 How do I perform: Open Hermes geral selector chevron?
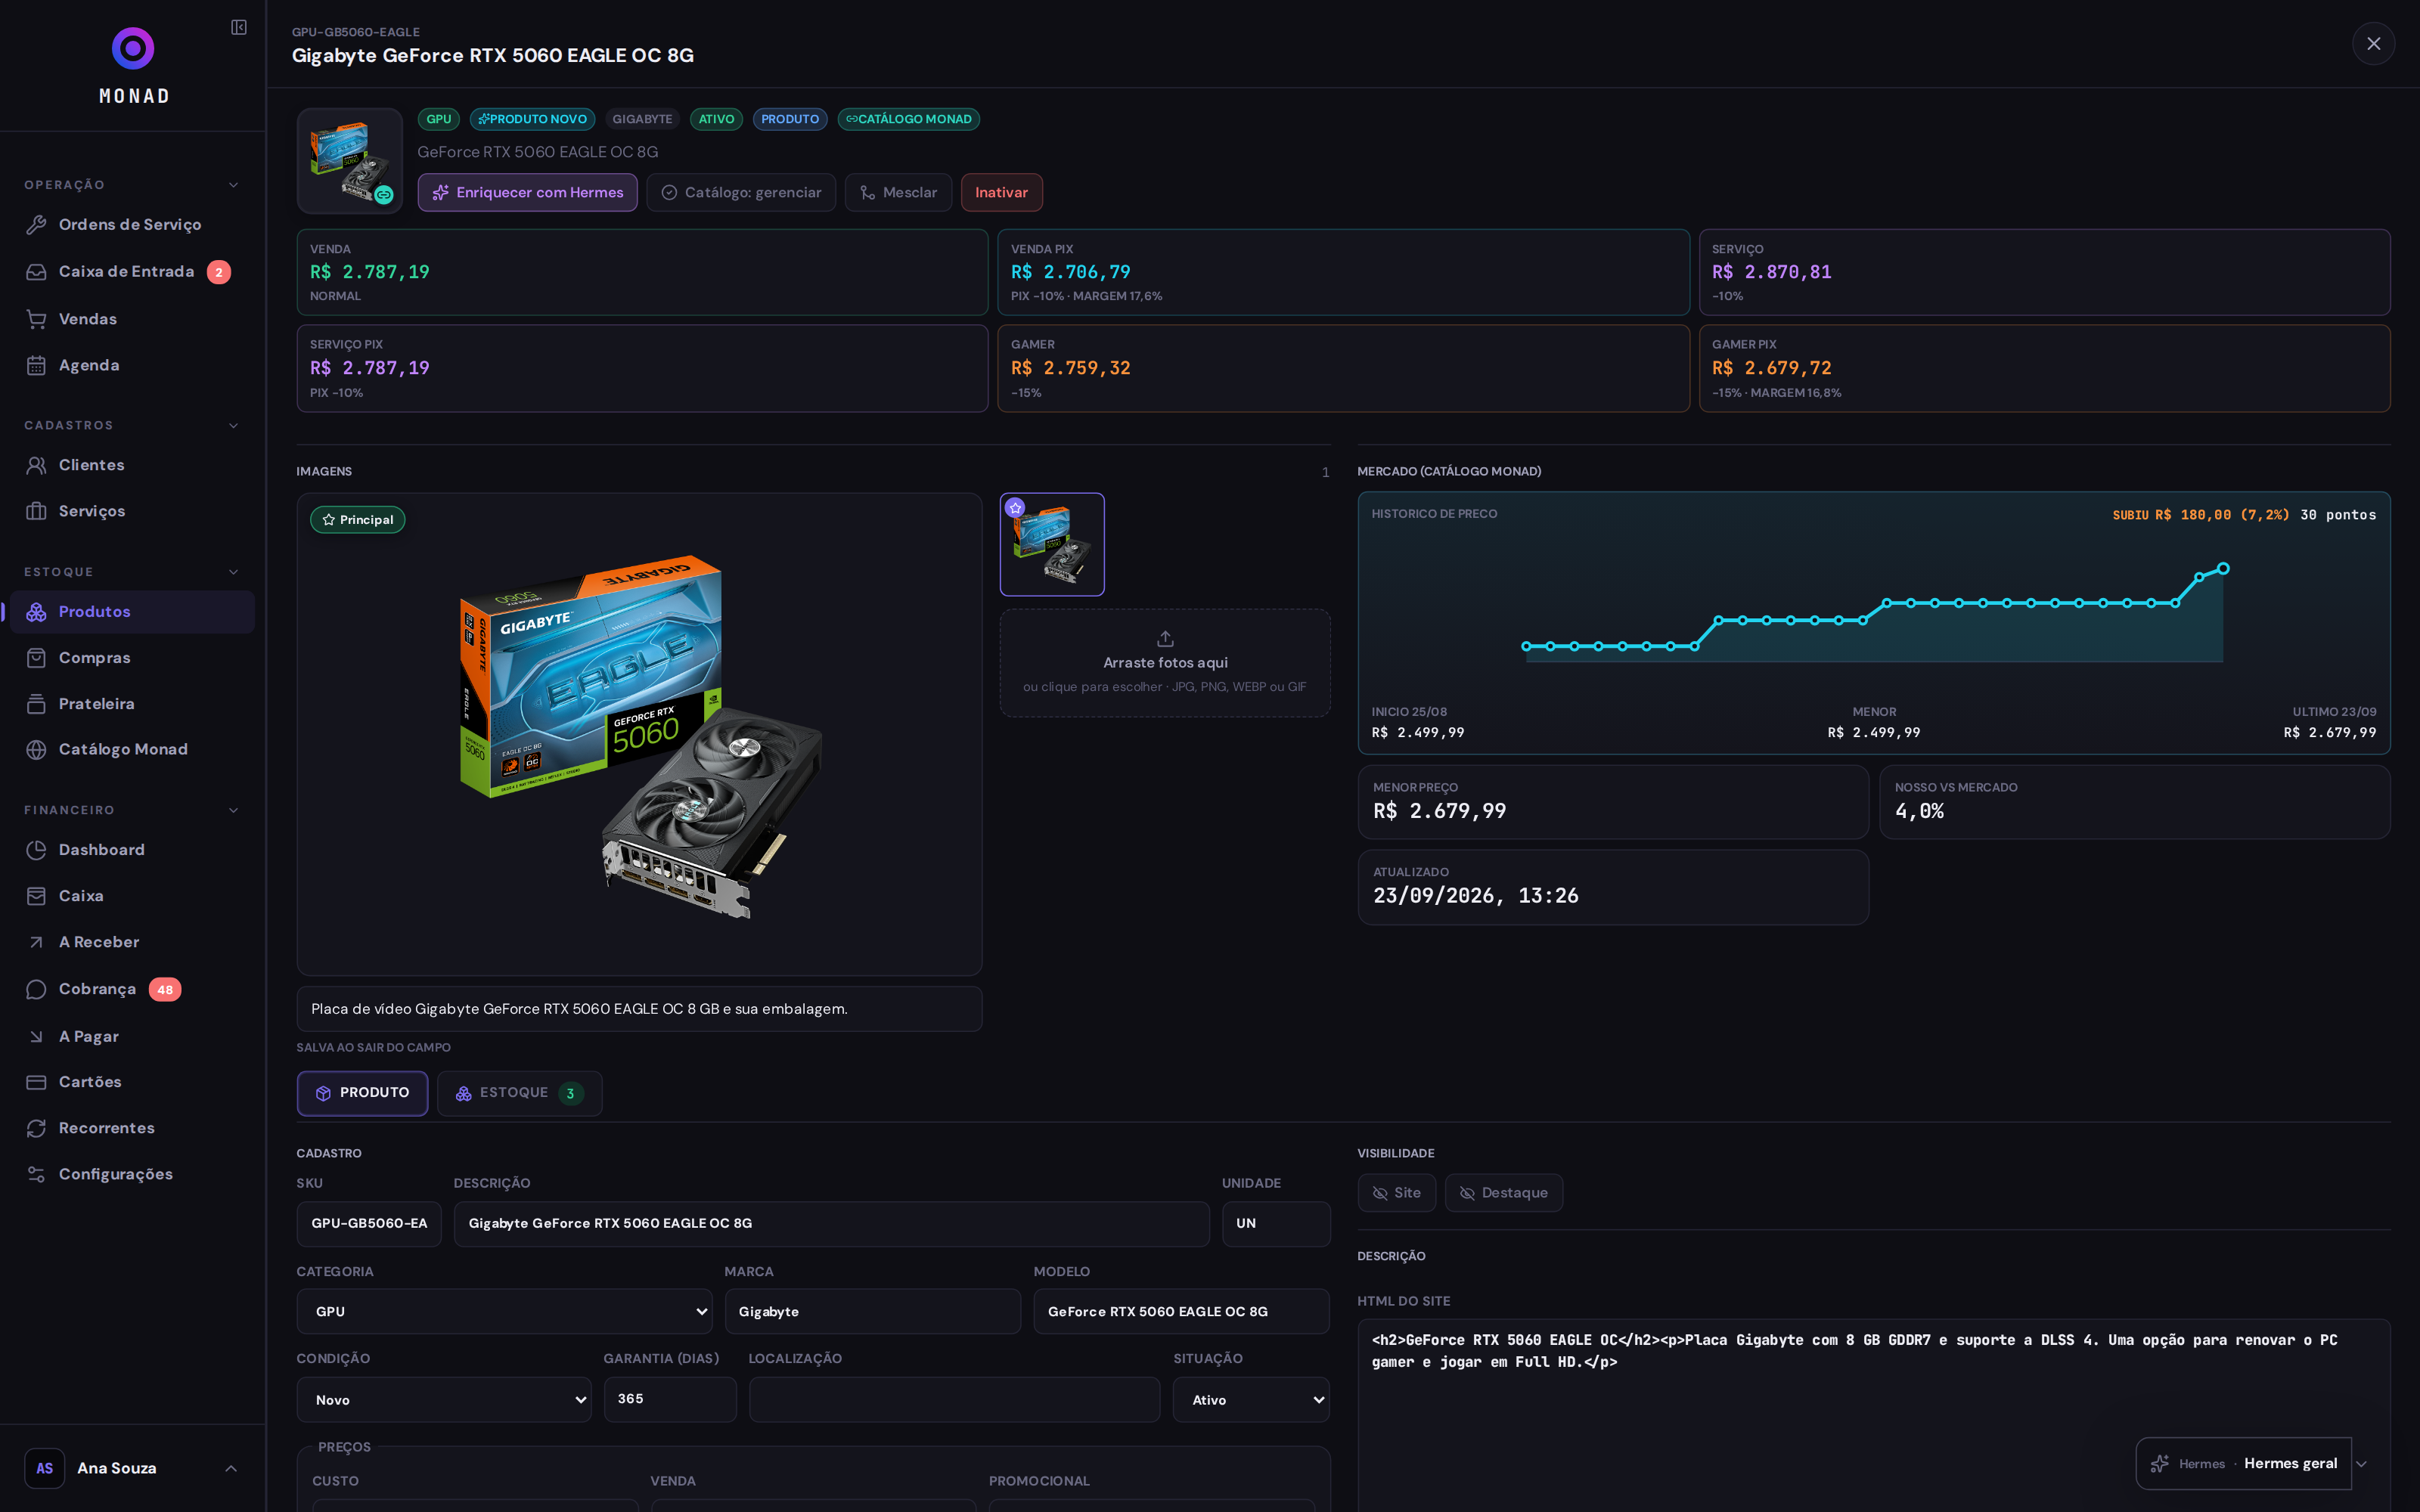(2361, 1464)
